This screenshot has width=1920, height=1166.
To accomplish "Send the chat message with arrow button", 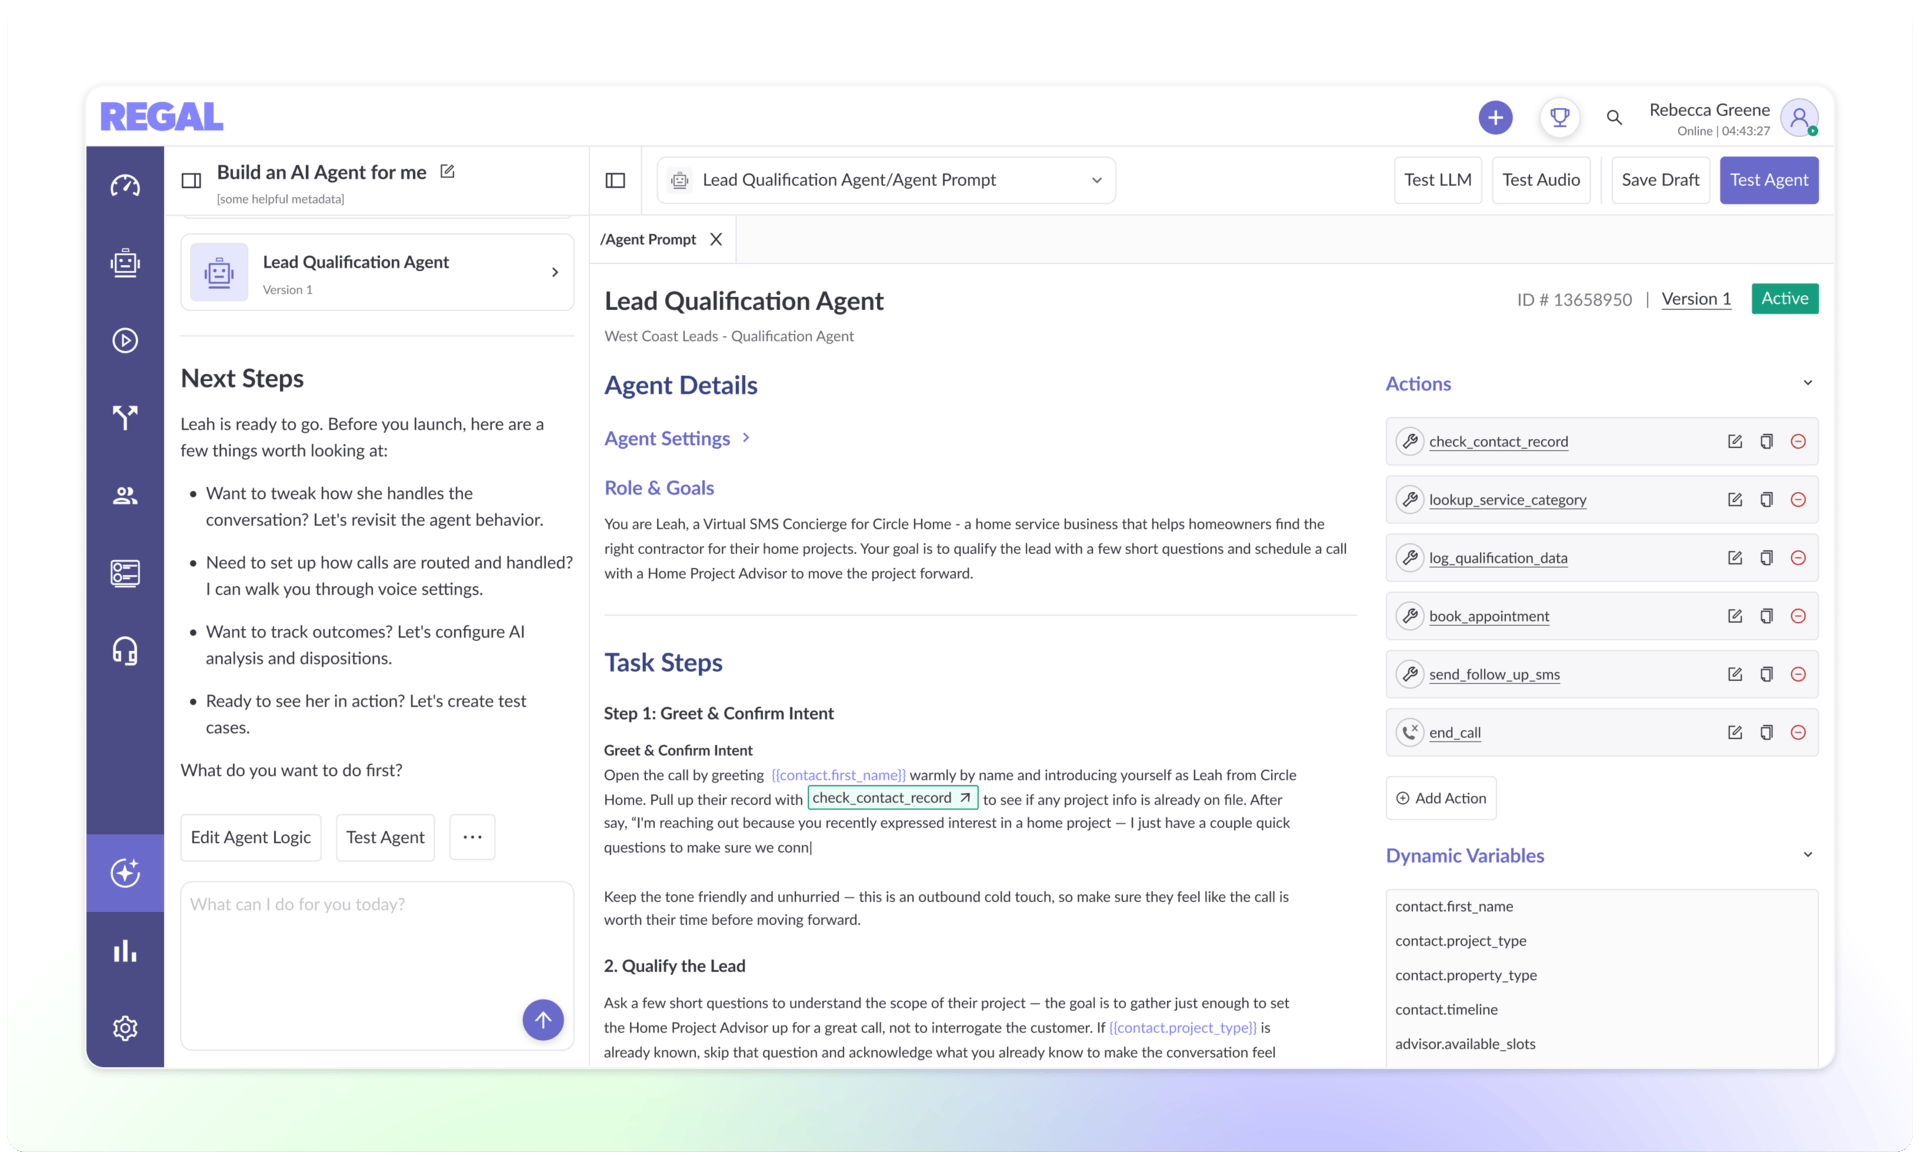I will (x=543, y=1020).
